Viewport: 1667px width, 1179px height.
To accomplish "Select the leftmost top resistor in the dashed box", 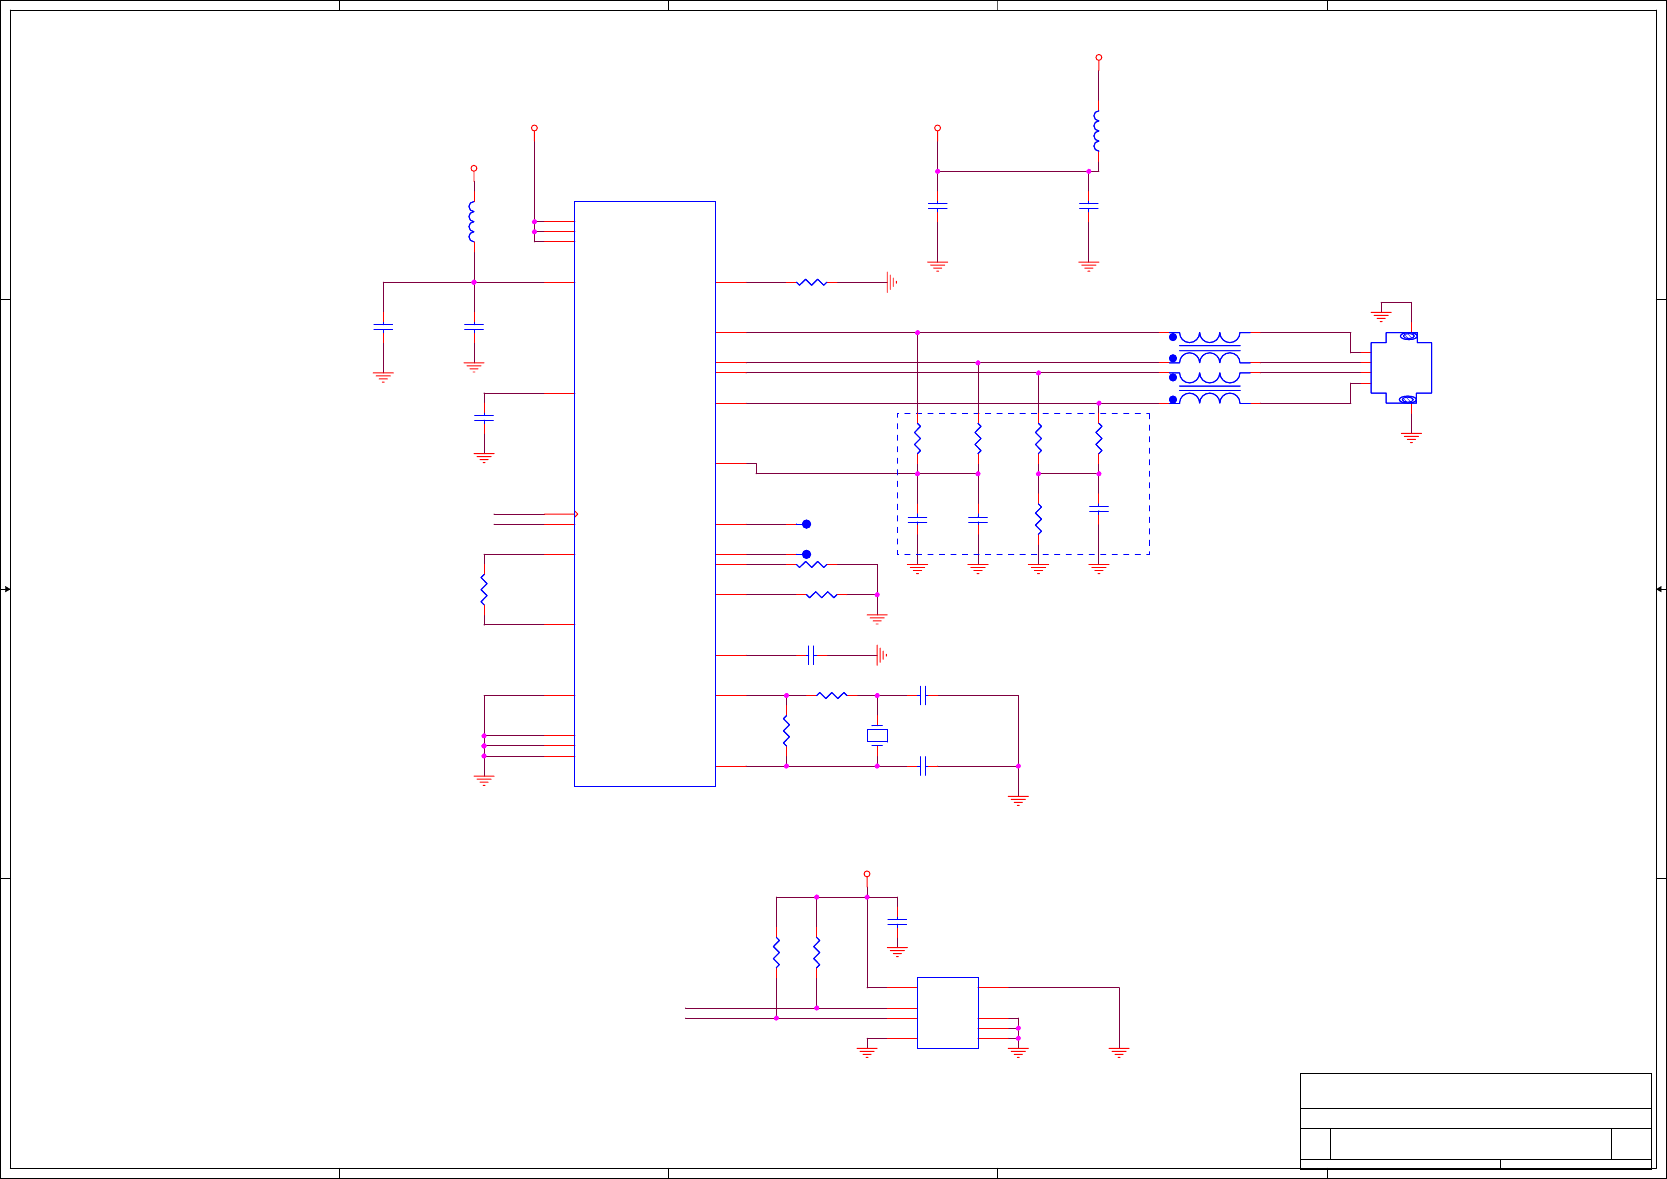I will pos(917,439).
